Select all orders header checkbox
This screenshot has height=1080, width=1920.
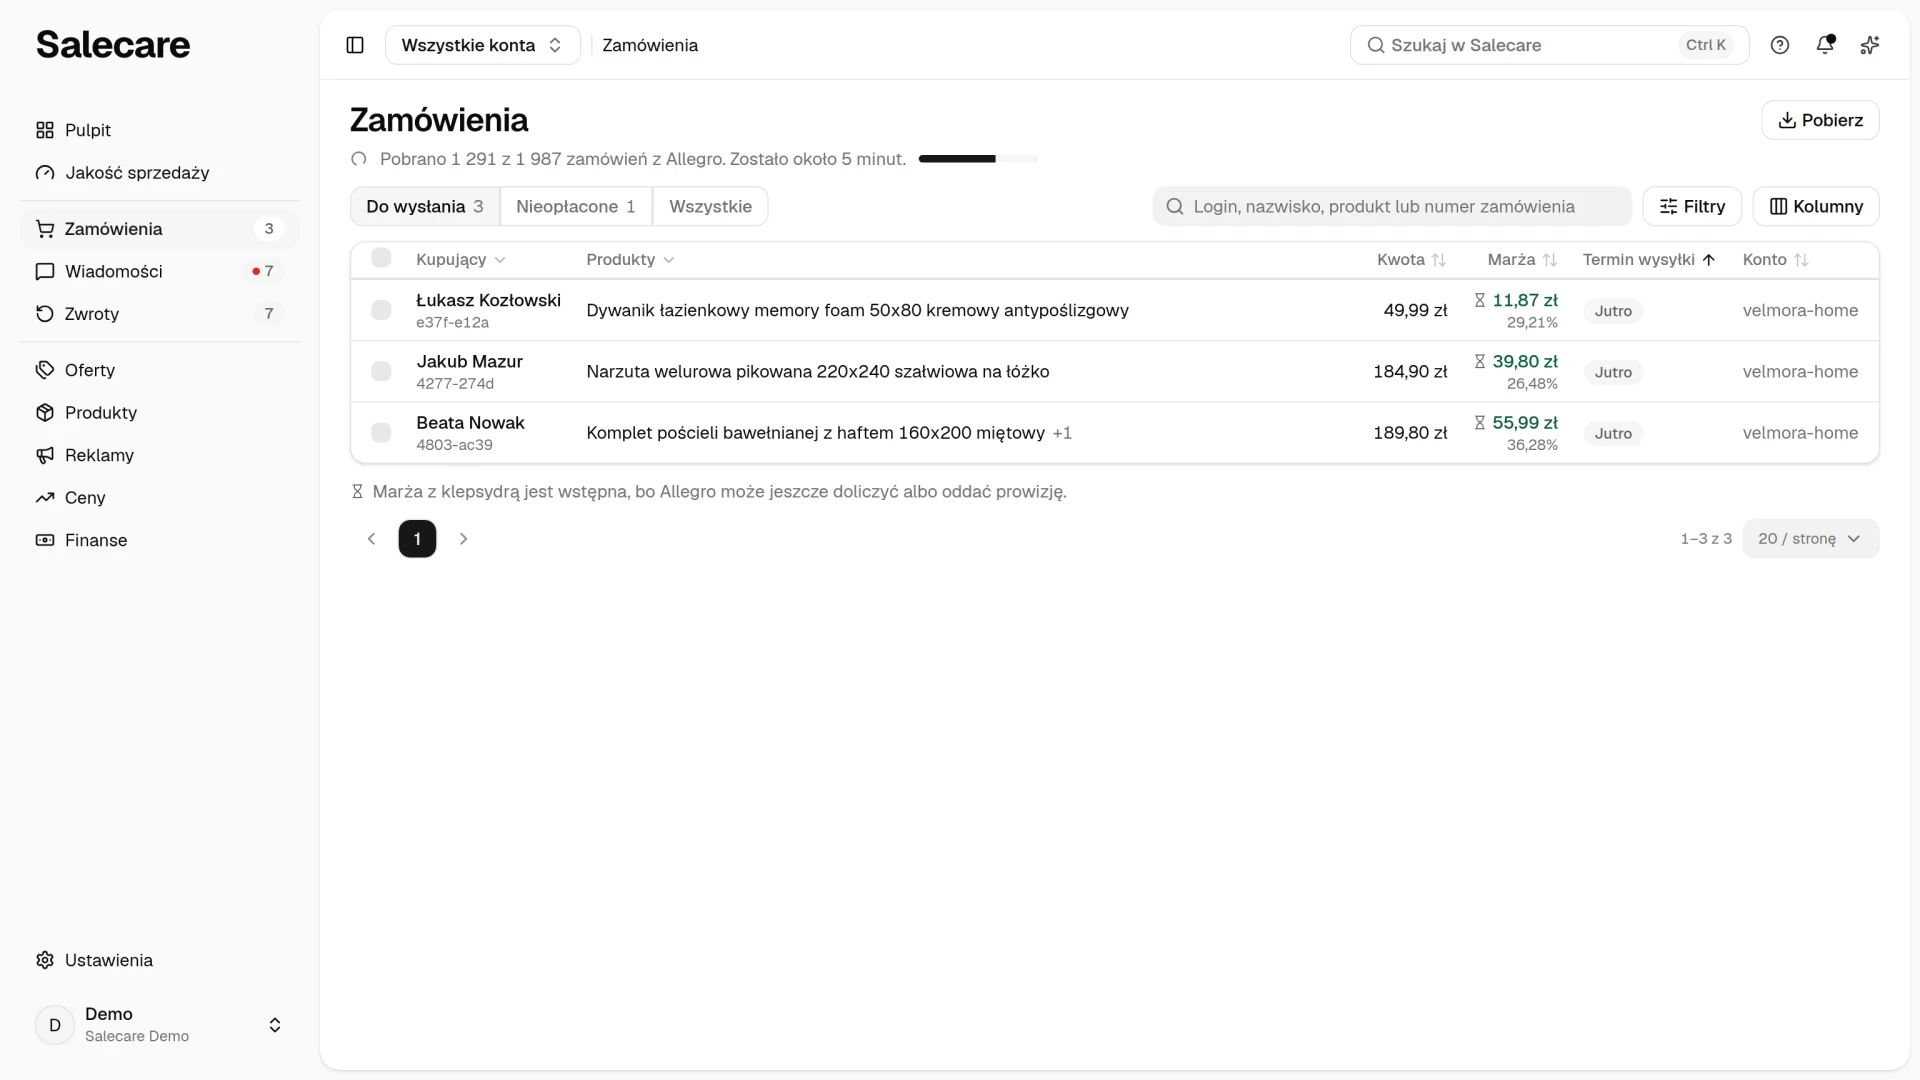click(x=381, y=258)
